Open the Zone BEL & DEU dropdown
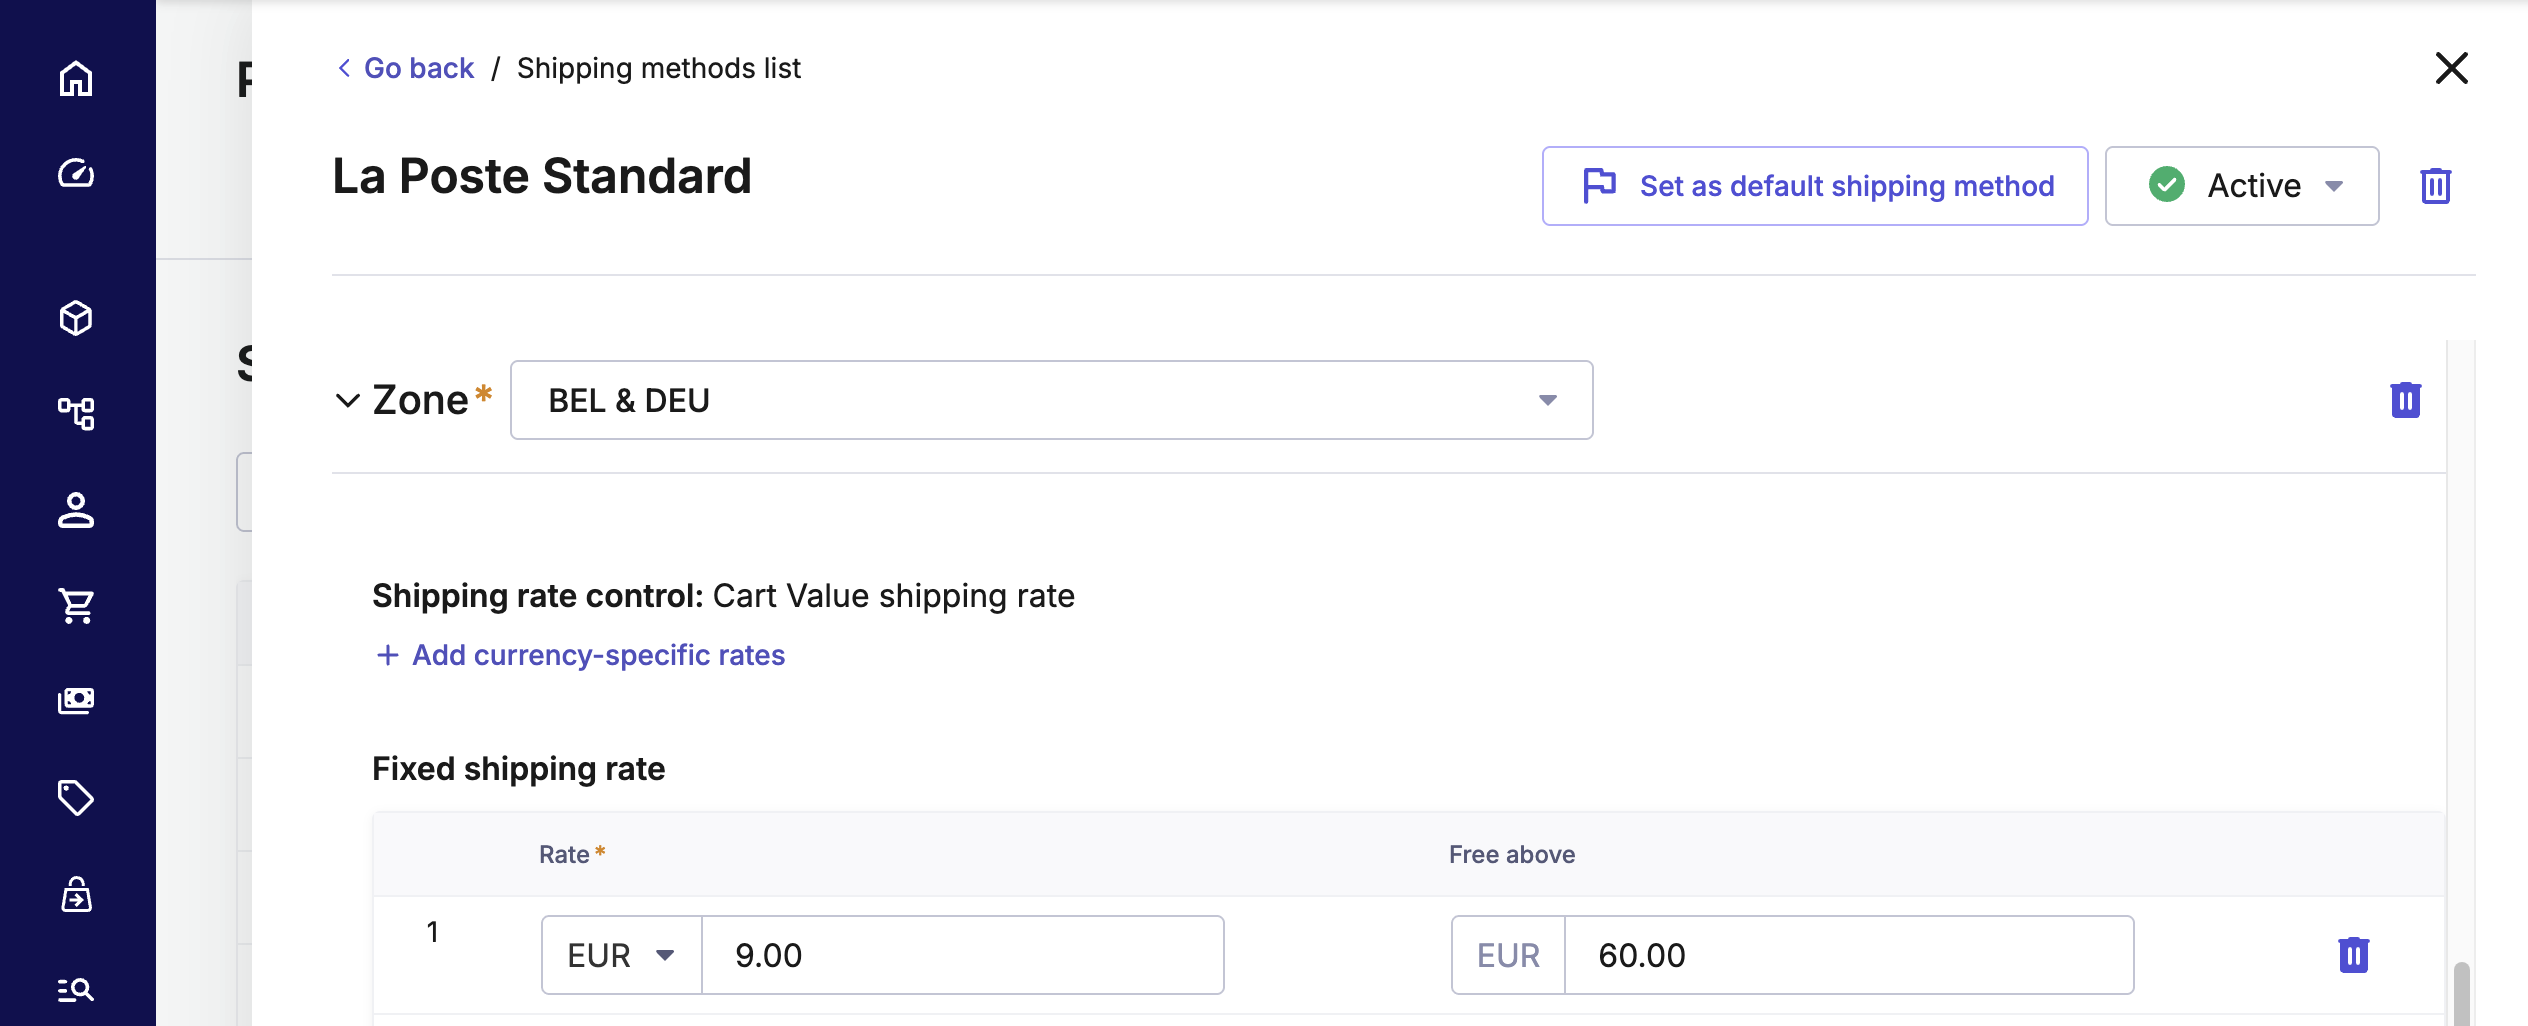 tap(1051, 400)
